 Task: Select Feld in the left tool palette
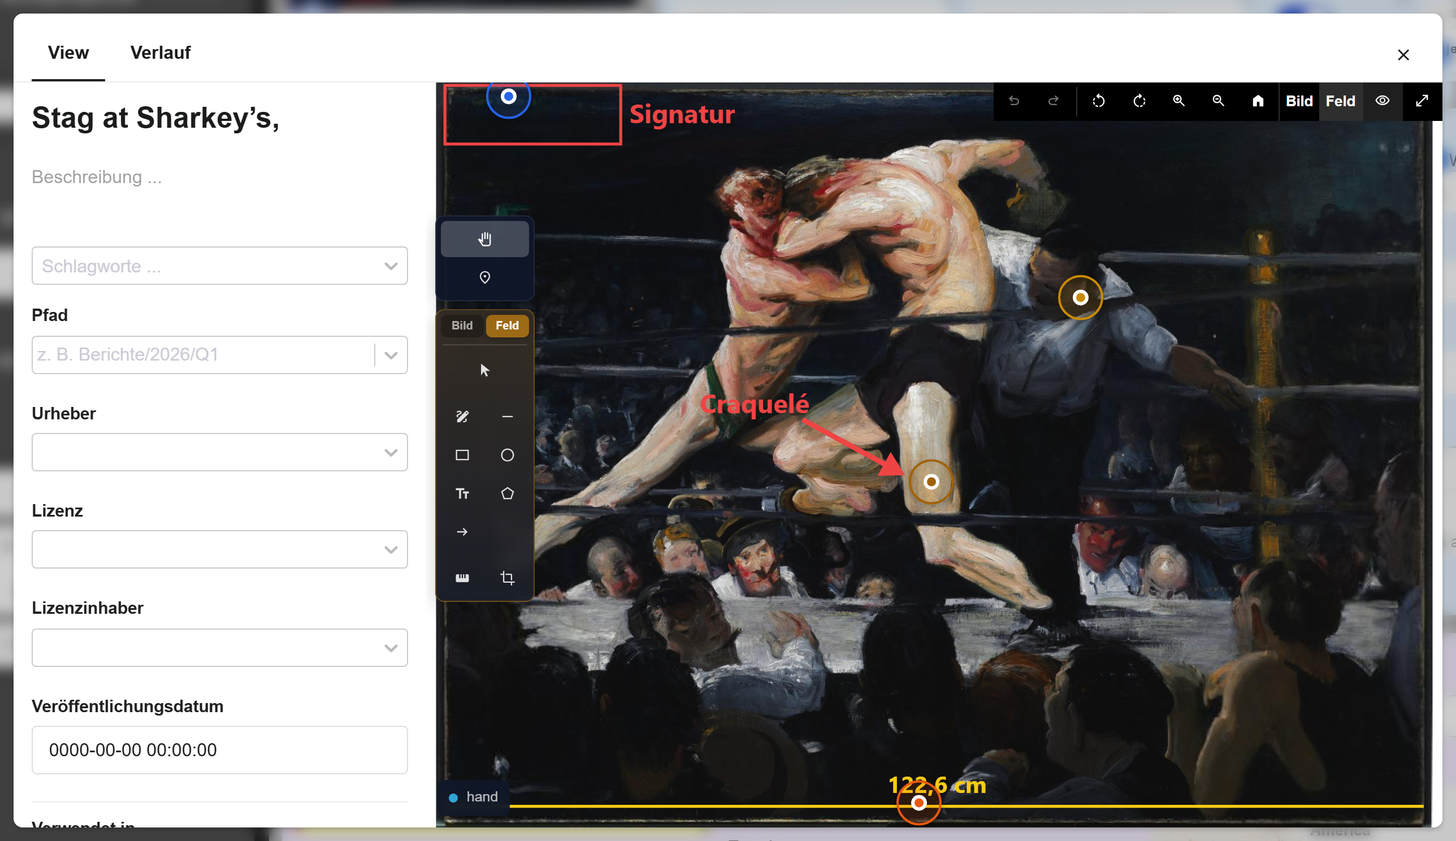507,325
